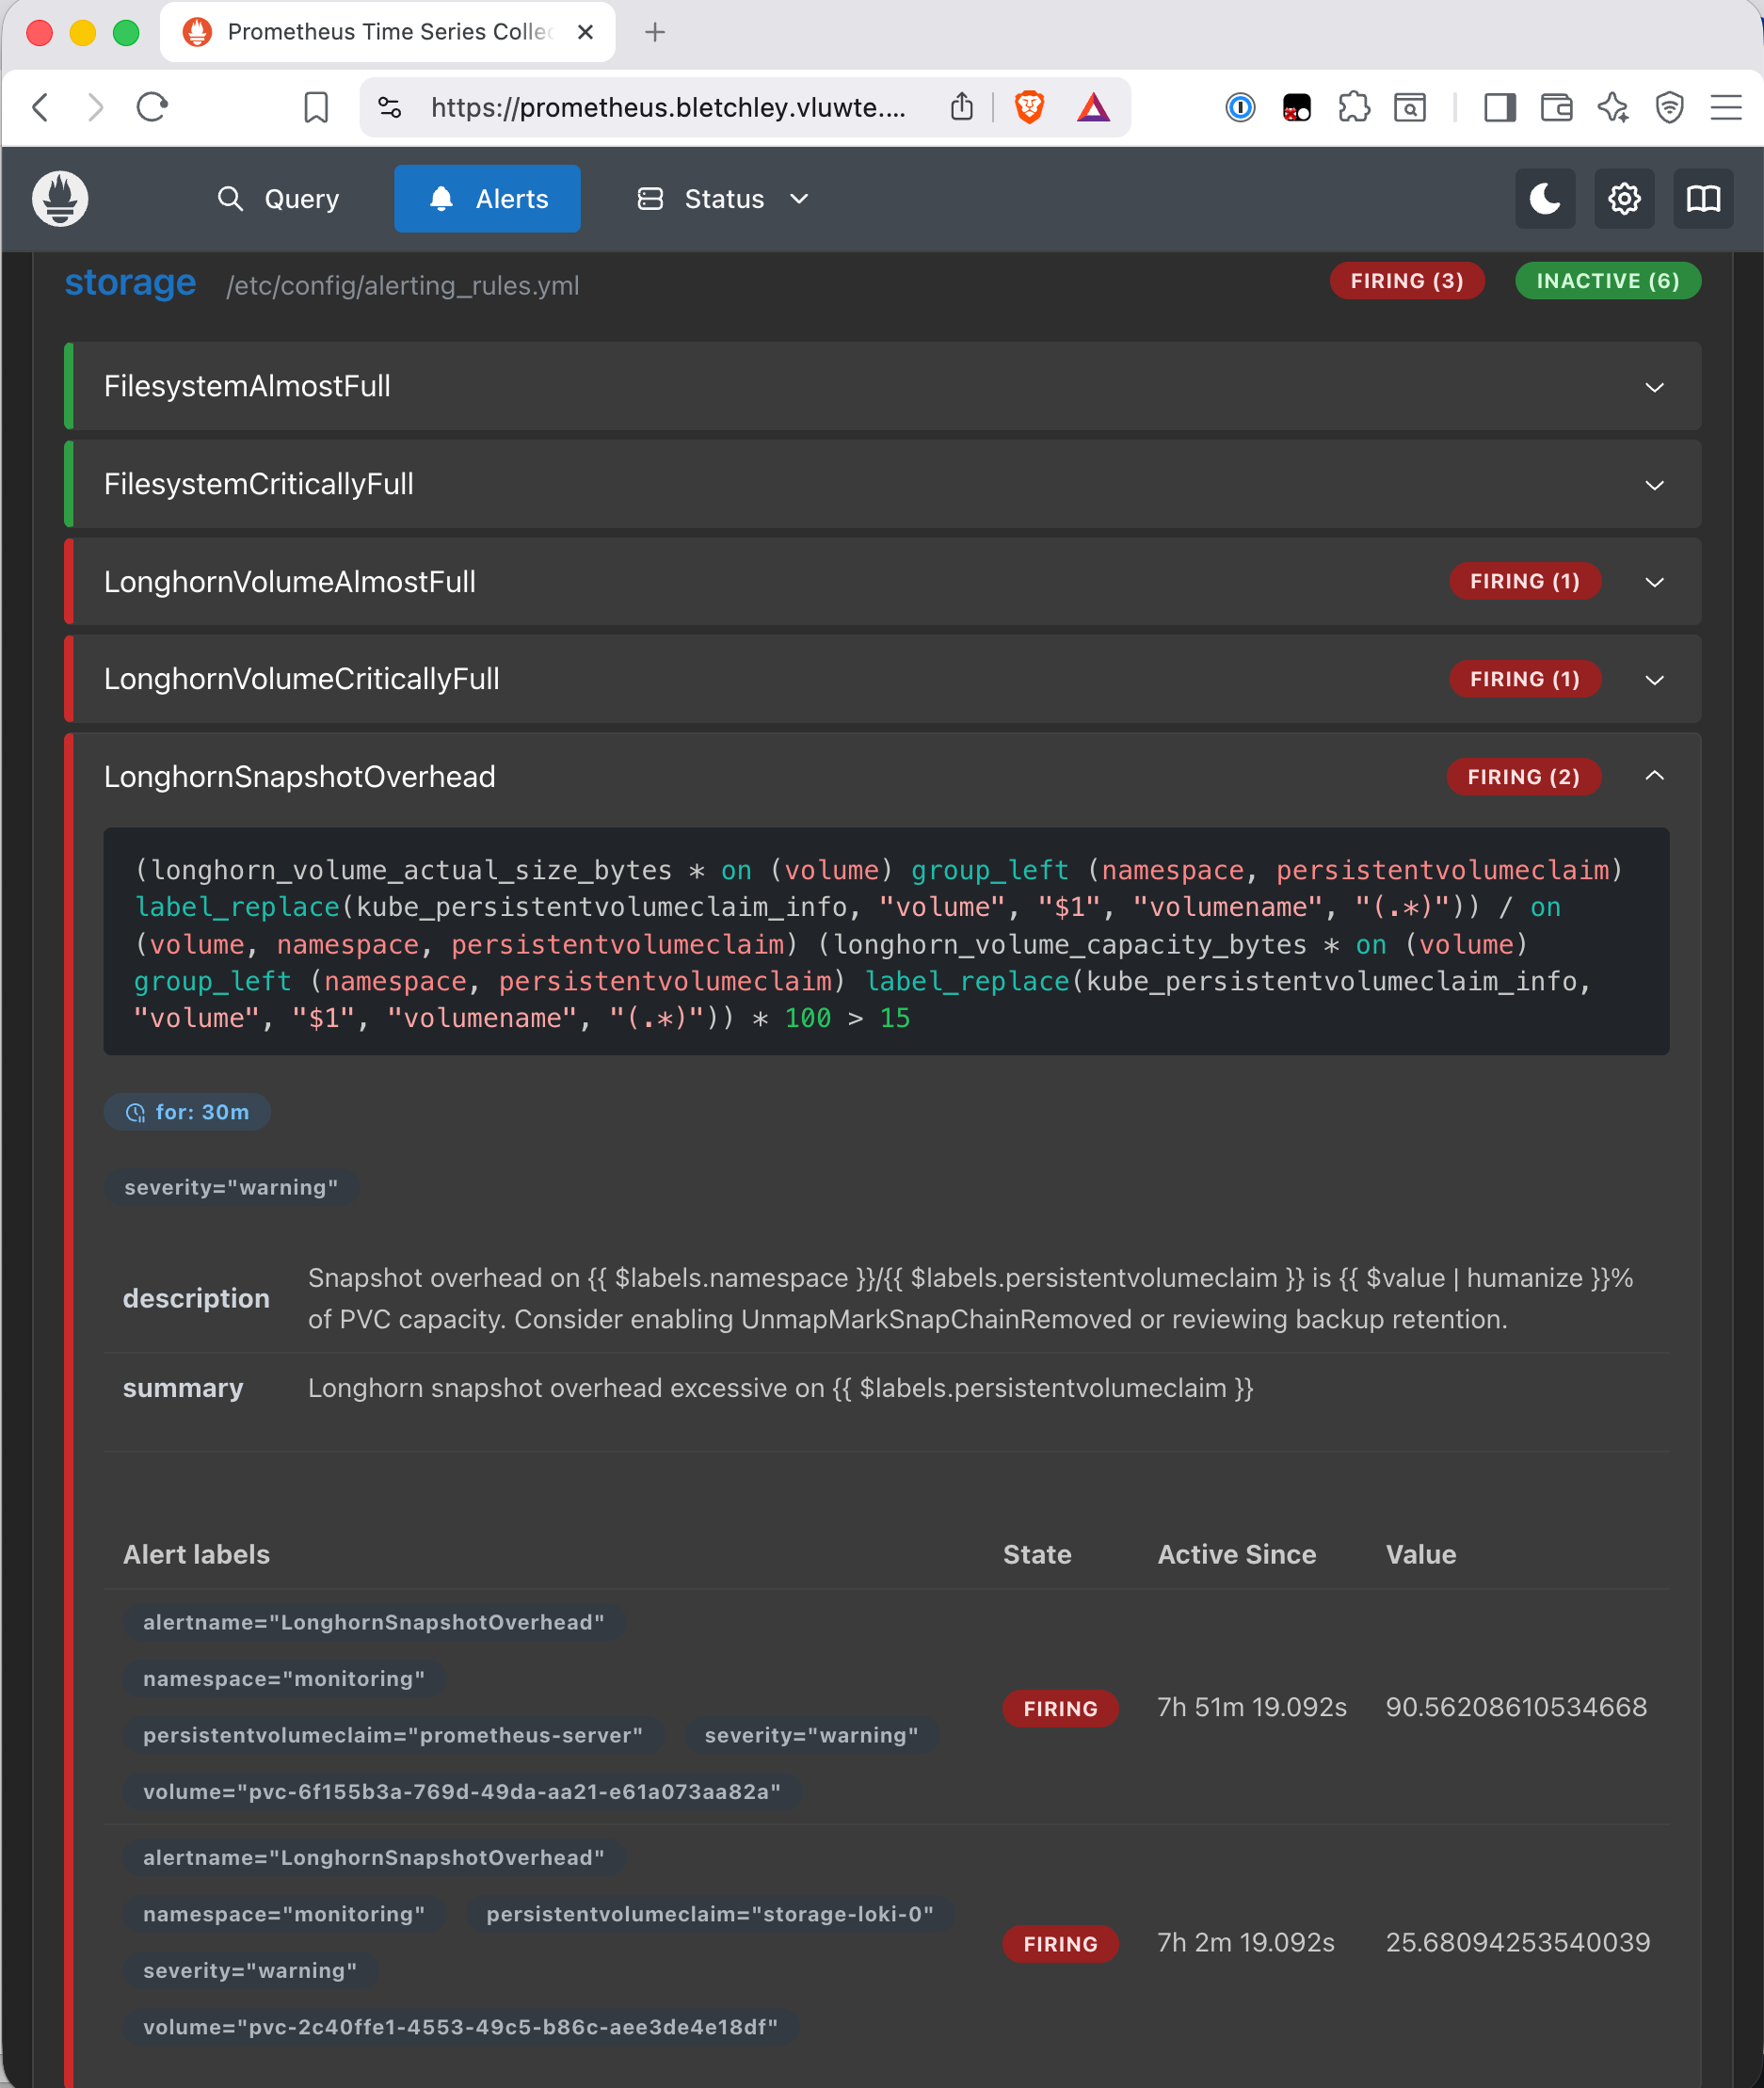
Task: Open documentation via the book icon
Action: pos(1704,199)
